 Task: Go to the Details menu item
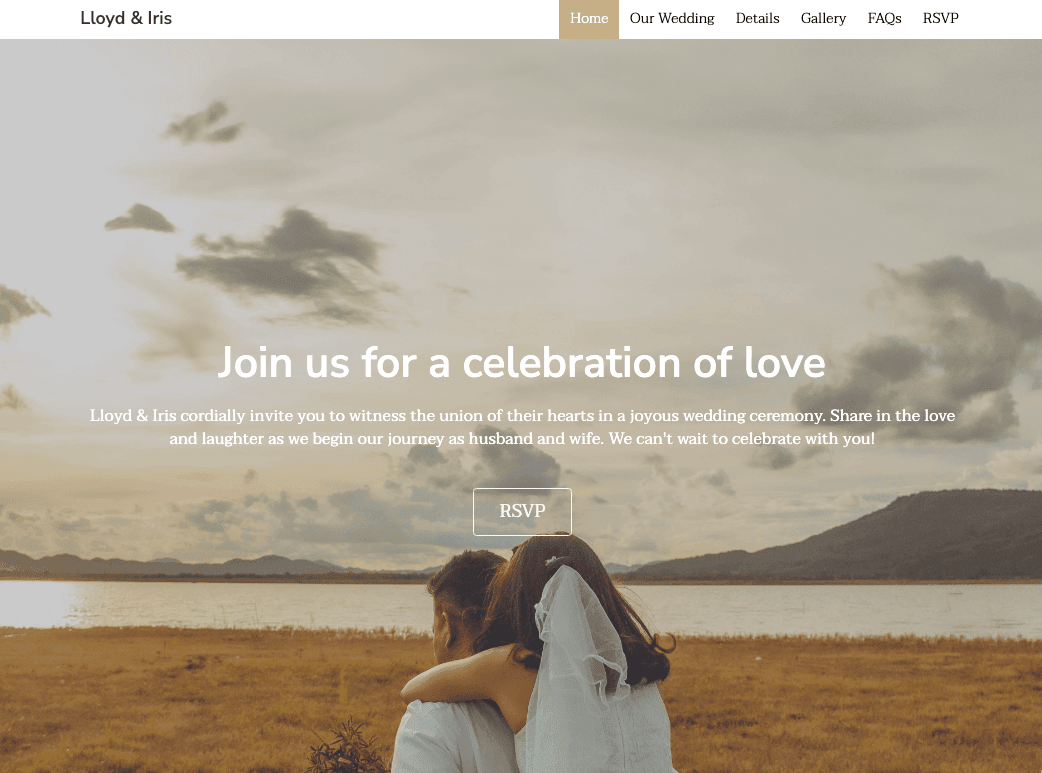(757, 19)
